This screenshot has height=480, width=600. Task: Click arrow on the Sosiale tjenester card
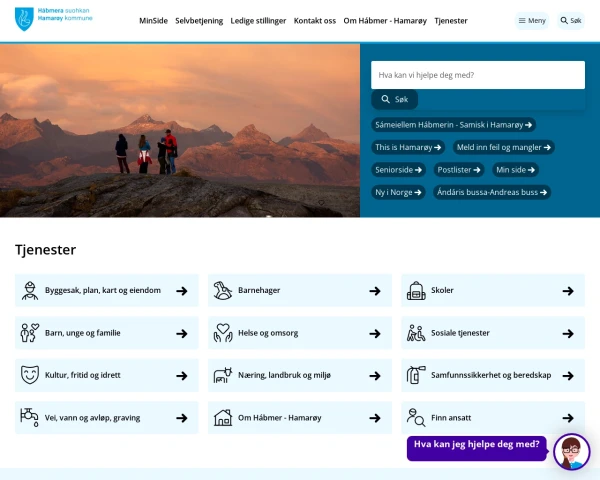(x=568, y=333)
